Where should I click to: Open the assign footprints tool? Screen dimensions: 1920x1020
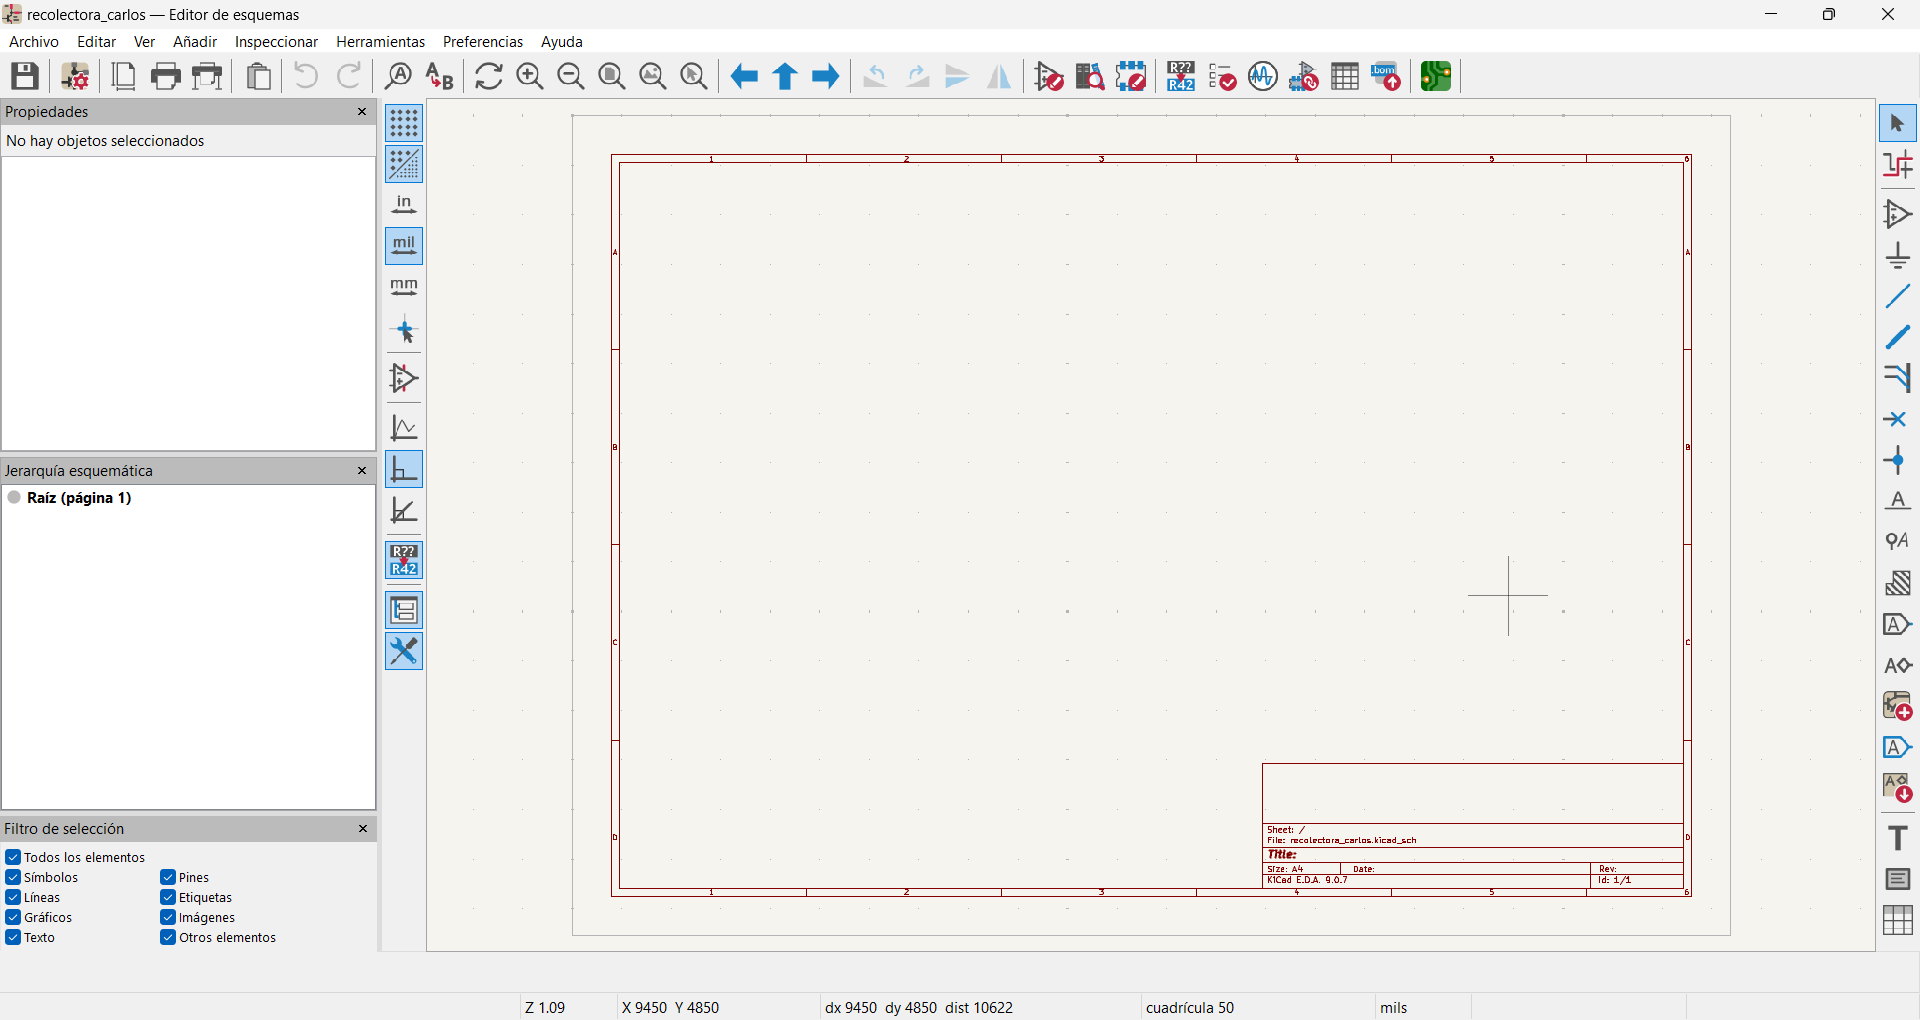tap(1304, 76)
